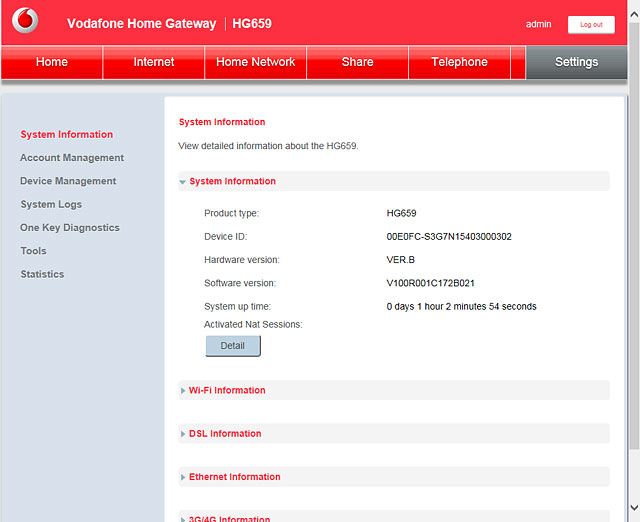The height and width of the screenshot is (522, 640).
Task: Click the scrollbar up arrow
Action: (634, 15)
